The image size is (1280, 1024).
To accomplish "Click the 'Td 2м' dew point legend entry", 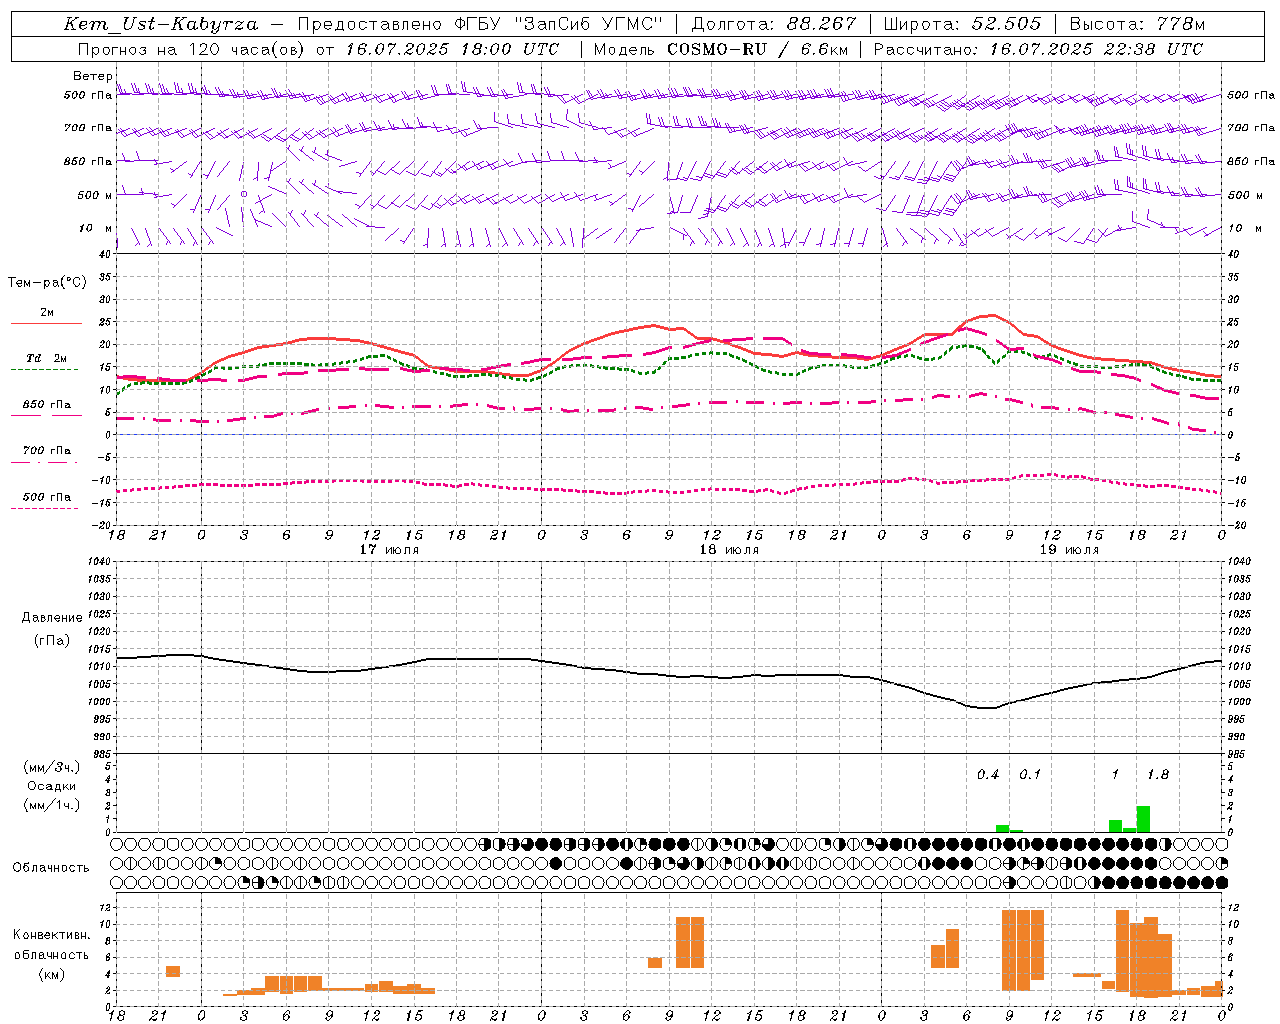I will (x=47, y=358).
